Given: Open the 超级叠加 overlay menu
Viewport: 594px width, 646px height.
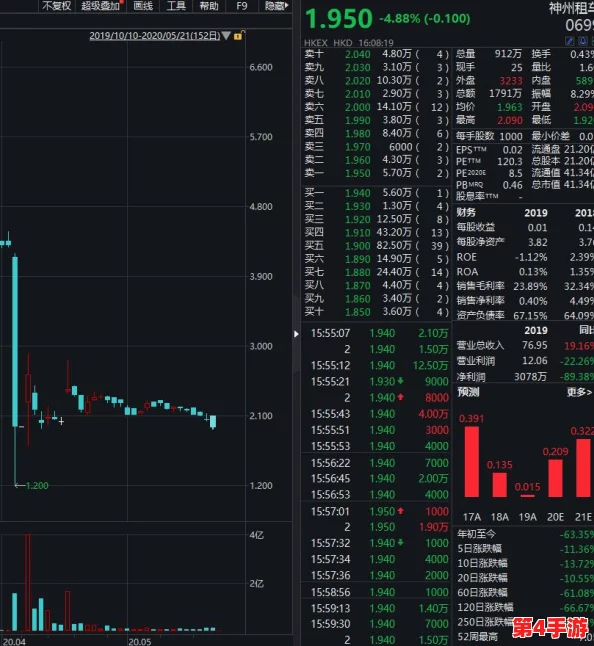Looking at the screenshot, I should (101, 6).
